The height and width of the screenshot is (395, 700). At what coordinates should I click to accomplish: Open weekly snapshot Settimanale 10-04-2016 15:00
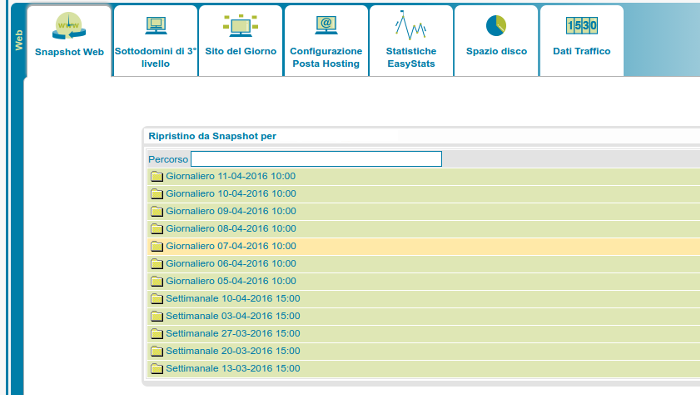point(233,298)
